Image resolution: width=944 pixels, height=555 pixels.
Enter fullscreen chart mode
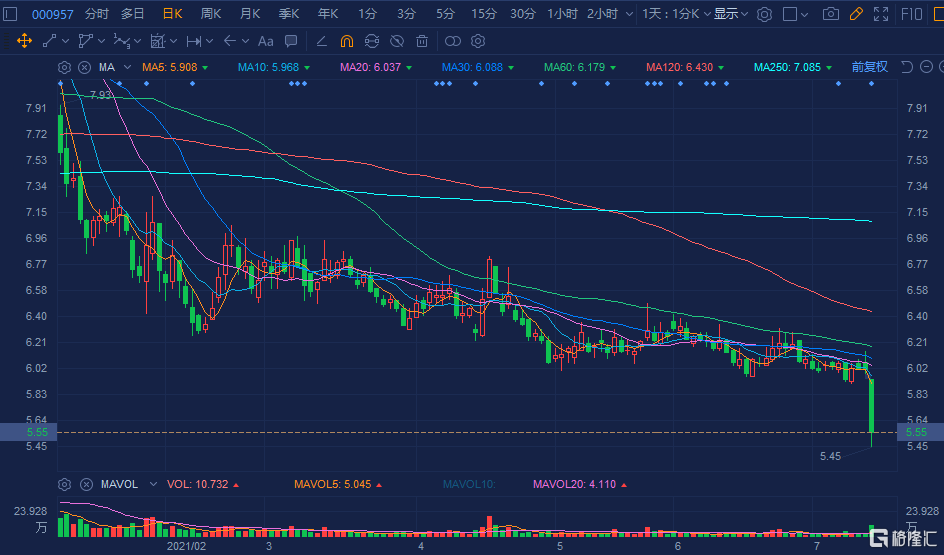881,14
